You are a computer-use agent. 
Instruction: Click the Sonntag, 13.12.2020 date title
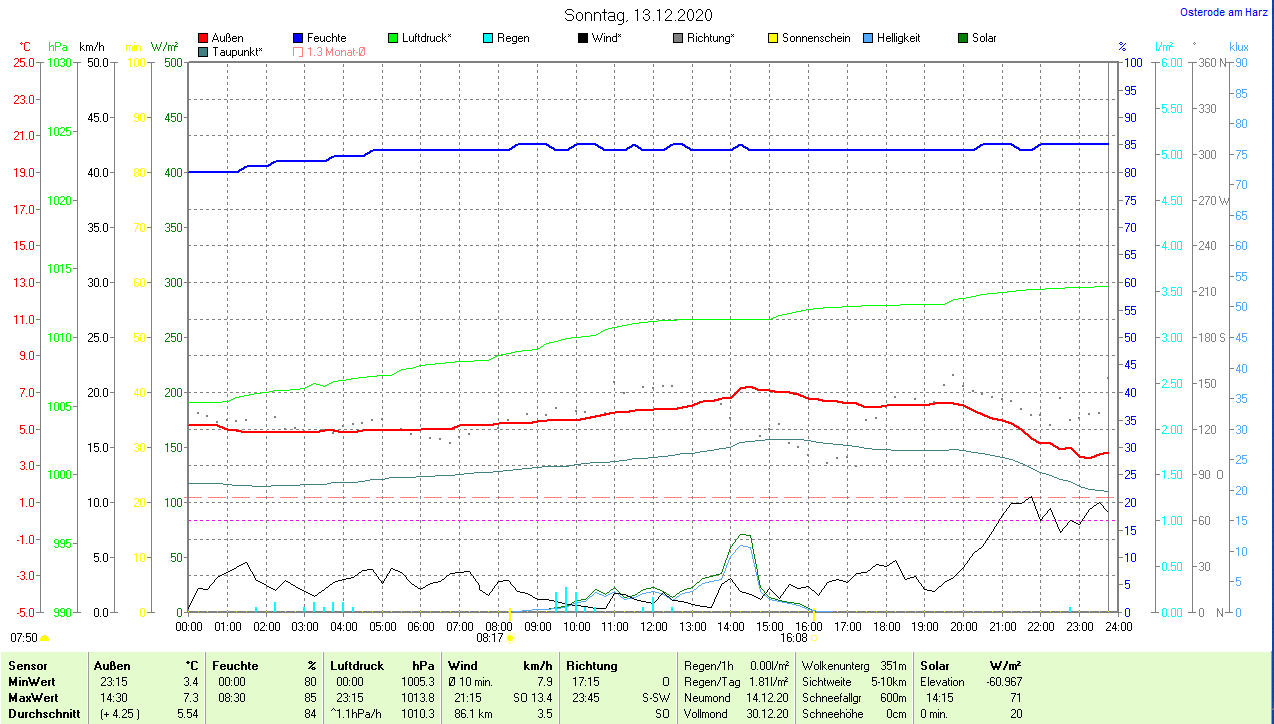coord(638,15)
